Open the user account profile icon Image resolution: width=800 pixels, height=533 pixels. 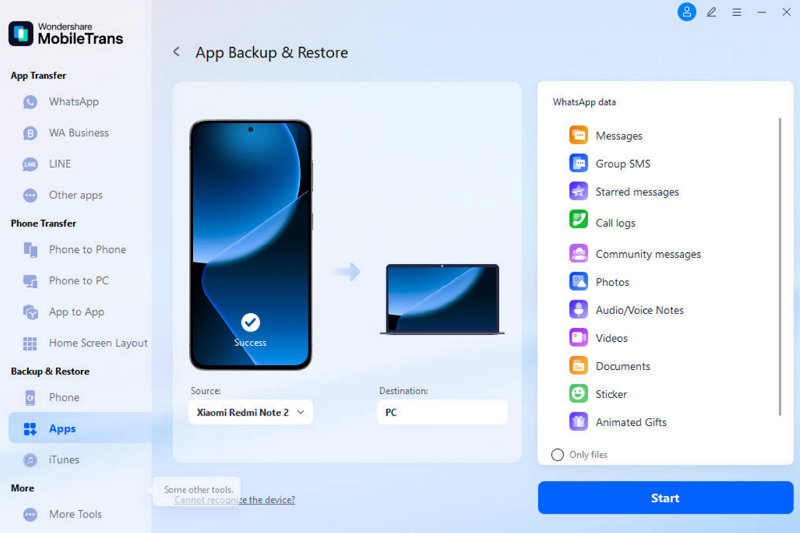pos(686,12)
